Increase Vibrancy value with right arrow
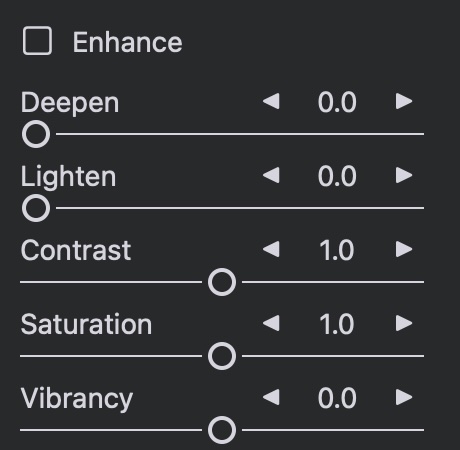Viewport: 460px width, 450px height. coord(404,397)
